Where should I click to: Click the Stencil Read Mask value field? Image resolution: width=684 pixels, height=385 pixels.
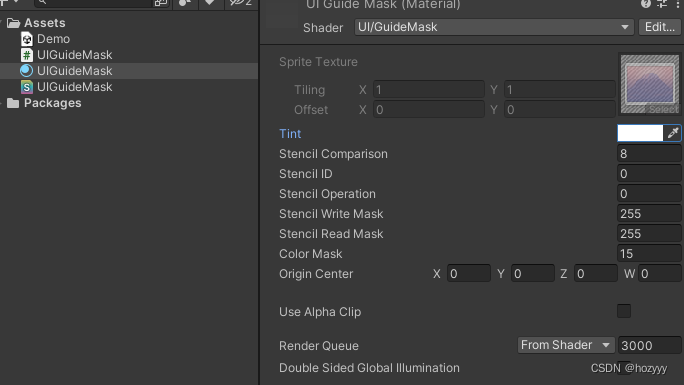[649, 234]
